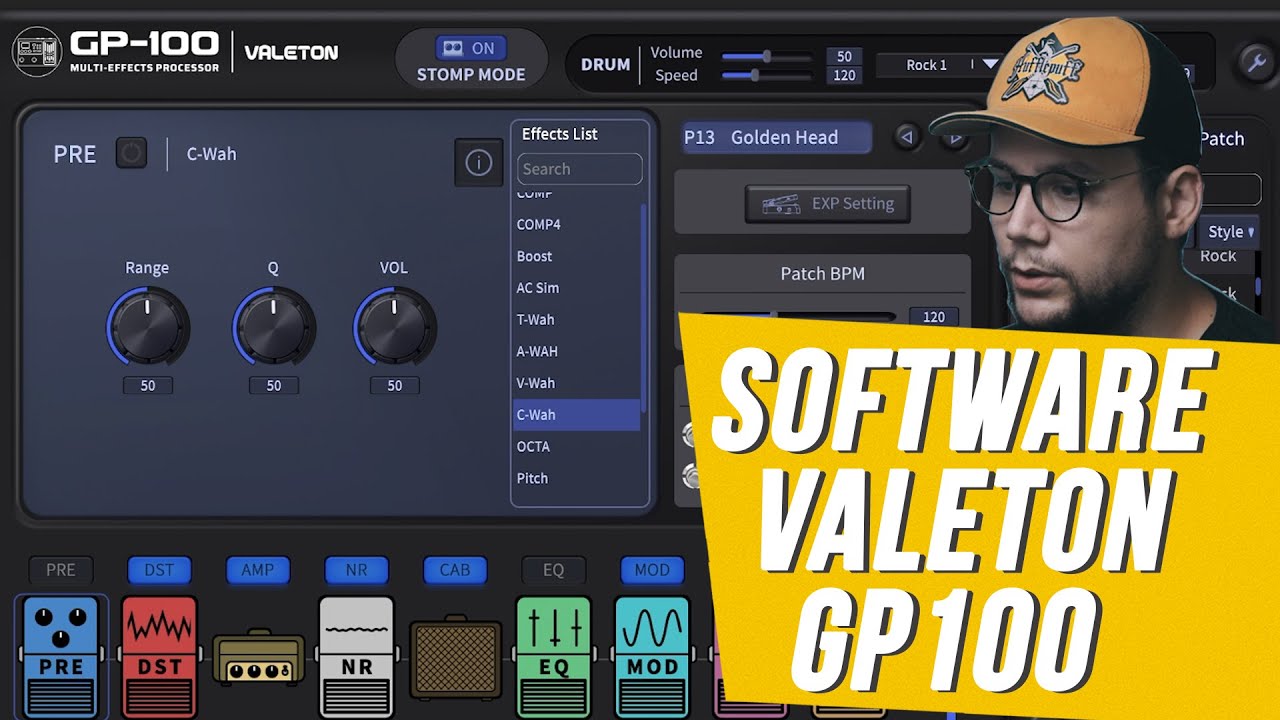The height and width of the screenshot is (720, 1280).
Task: Toggle the NR chain label
Action: (x=356, y=570)
